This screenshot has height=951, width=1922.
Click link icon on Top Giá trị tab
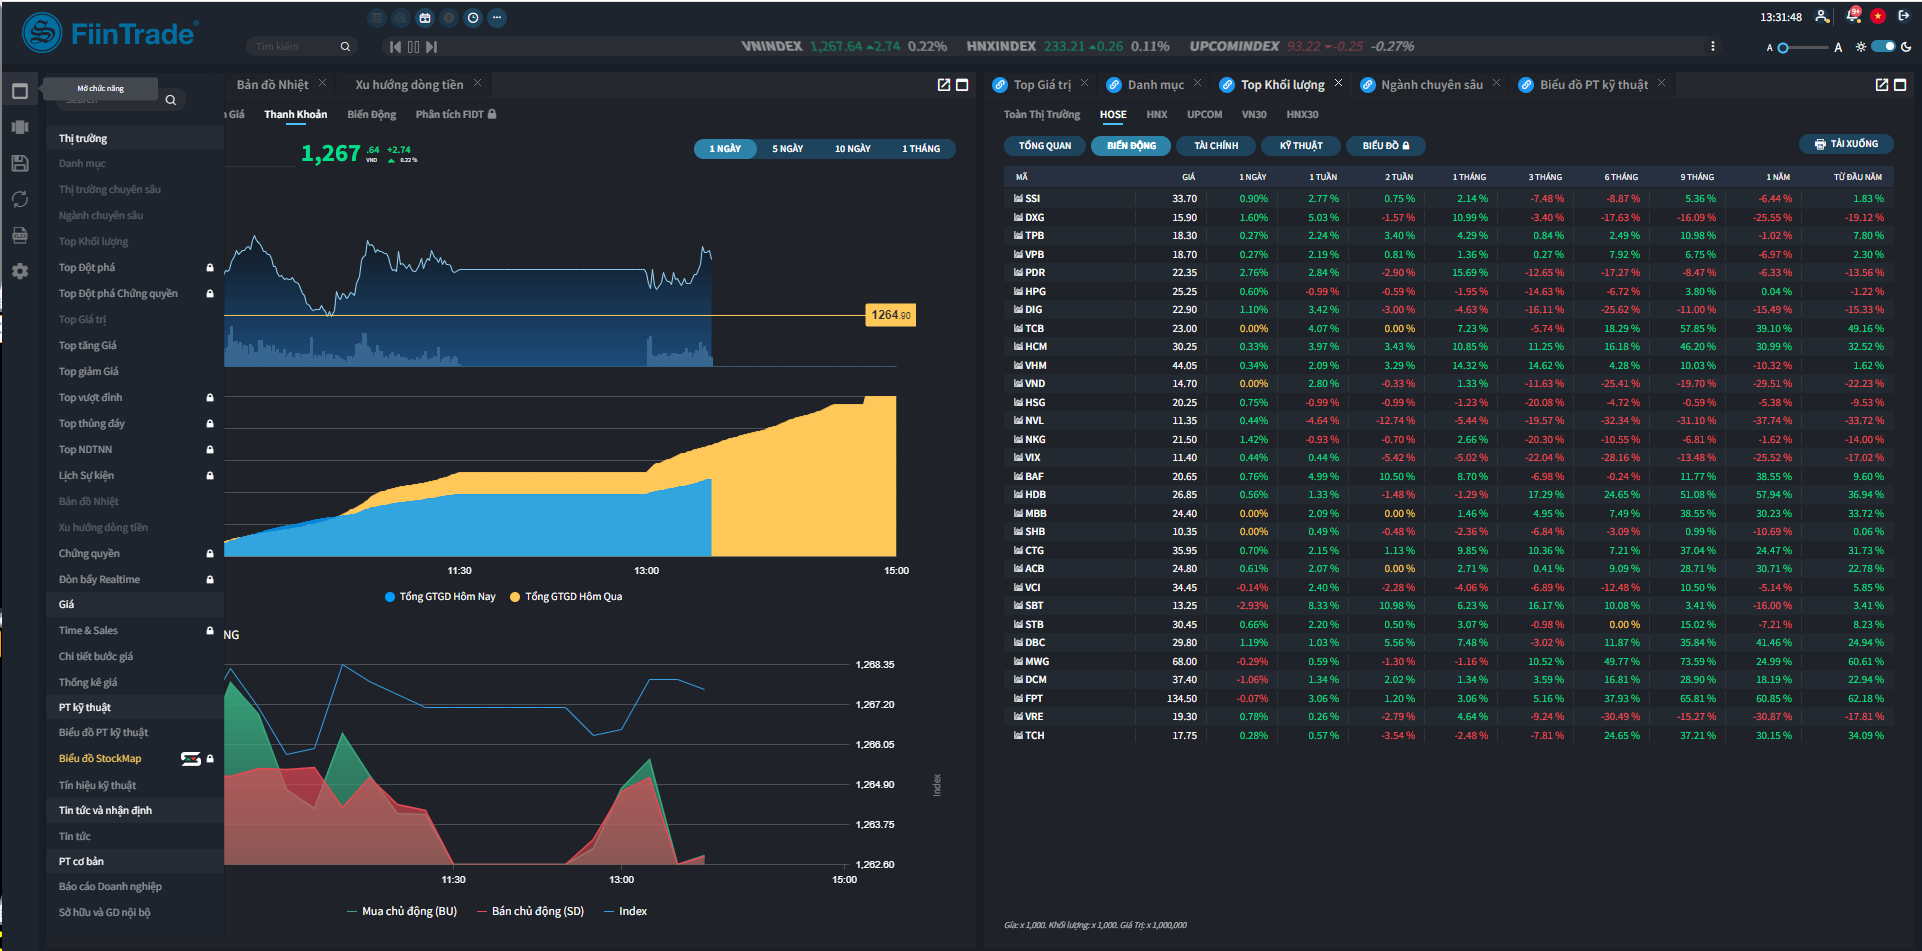(x=1000, y=85)
